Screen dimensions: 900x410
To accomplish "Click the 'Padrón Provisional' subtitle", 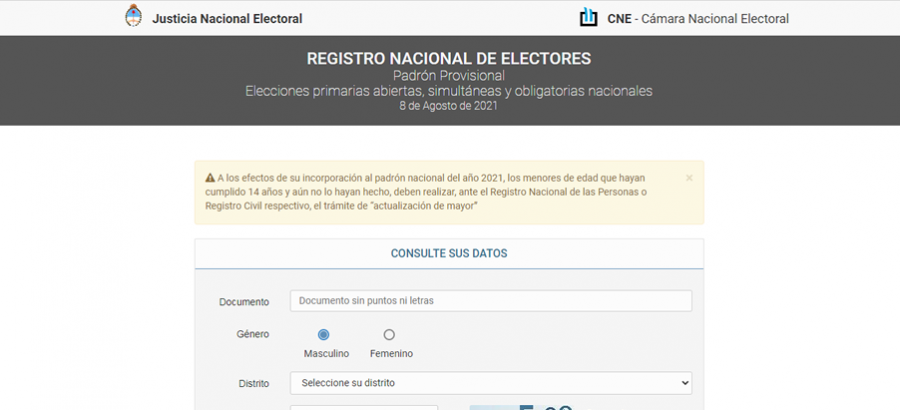I will click(x=449, y=76).
